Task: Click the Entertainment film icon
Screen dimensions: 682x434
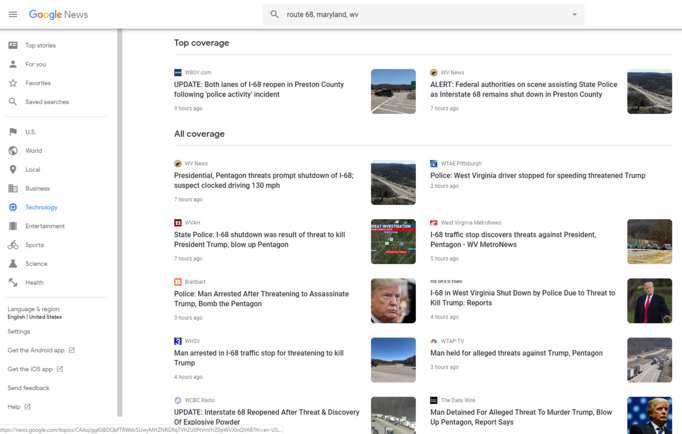Action: [13, 226]
